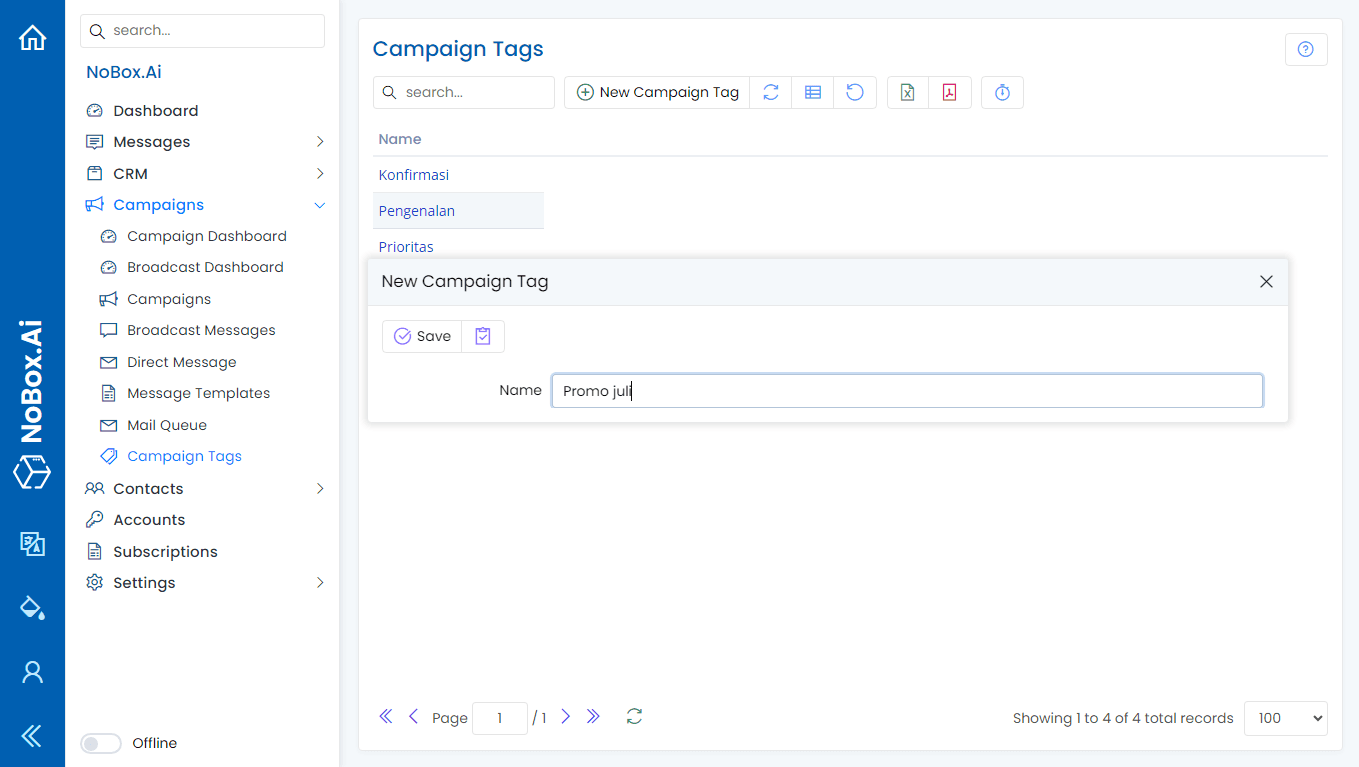Refresh the Campaign Tags list

click(771, 92)
